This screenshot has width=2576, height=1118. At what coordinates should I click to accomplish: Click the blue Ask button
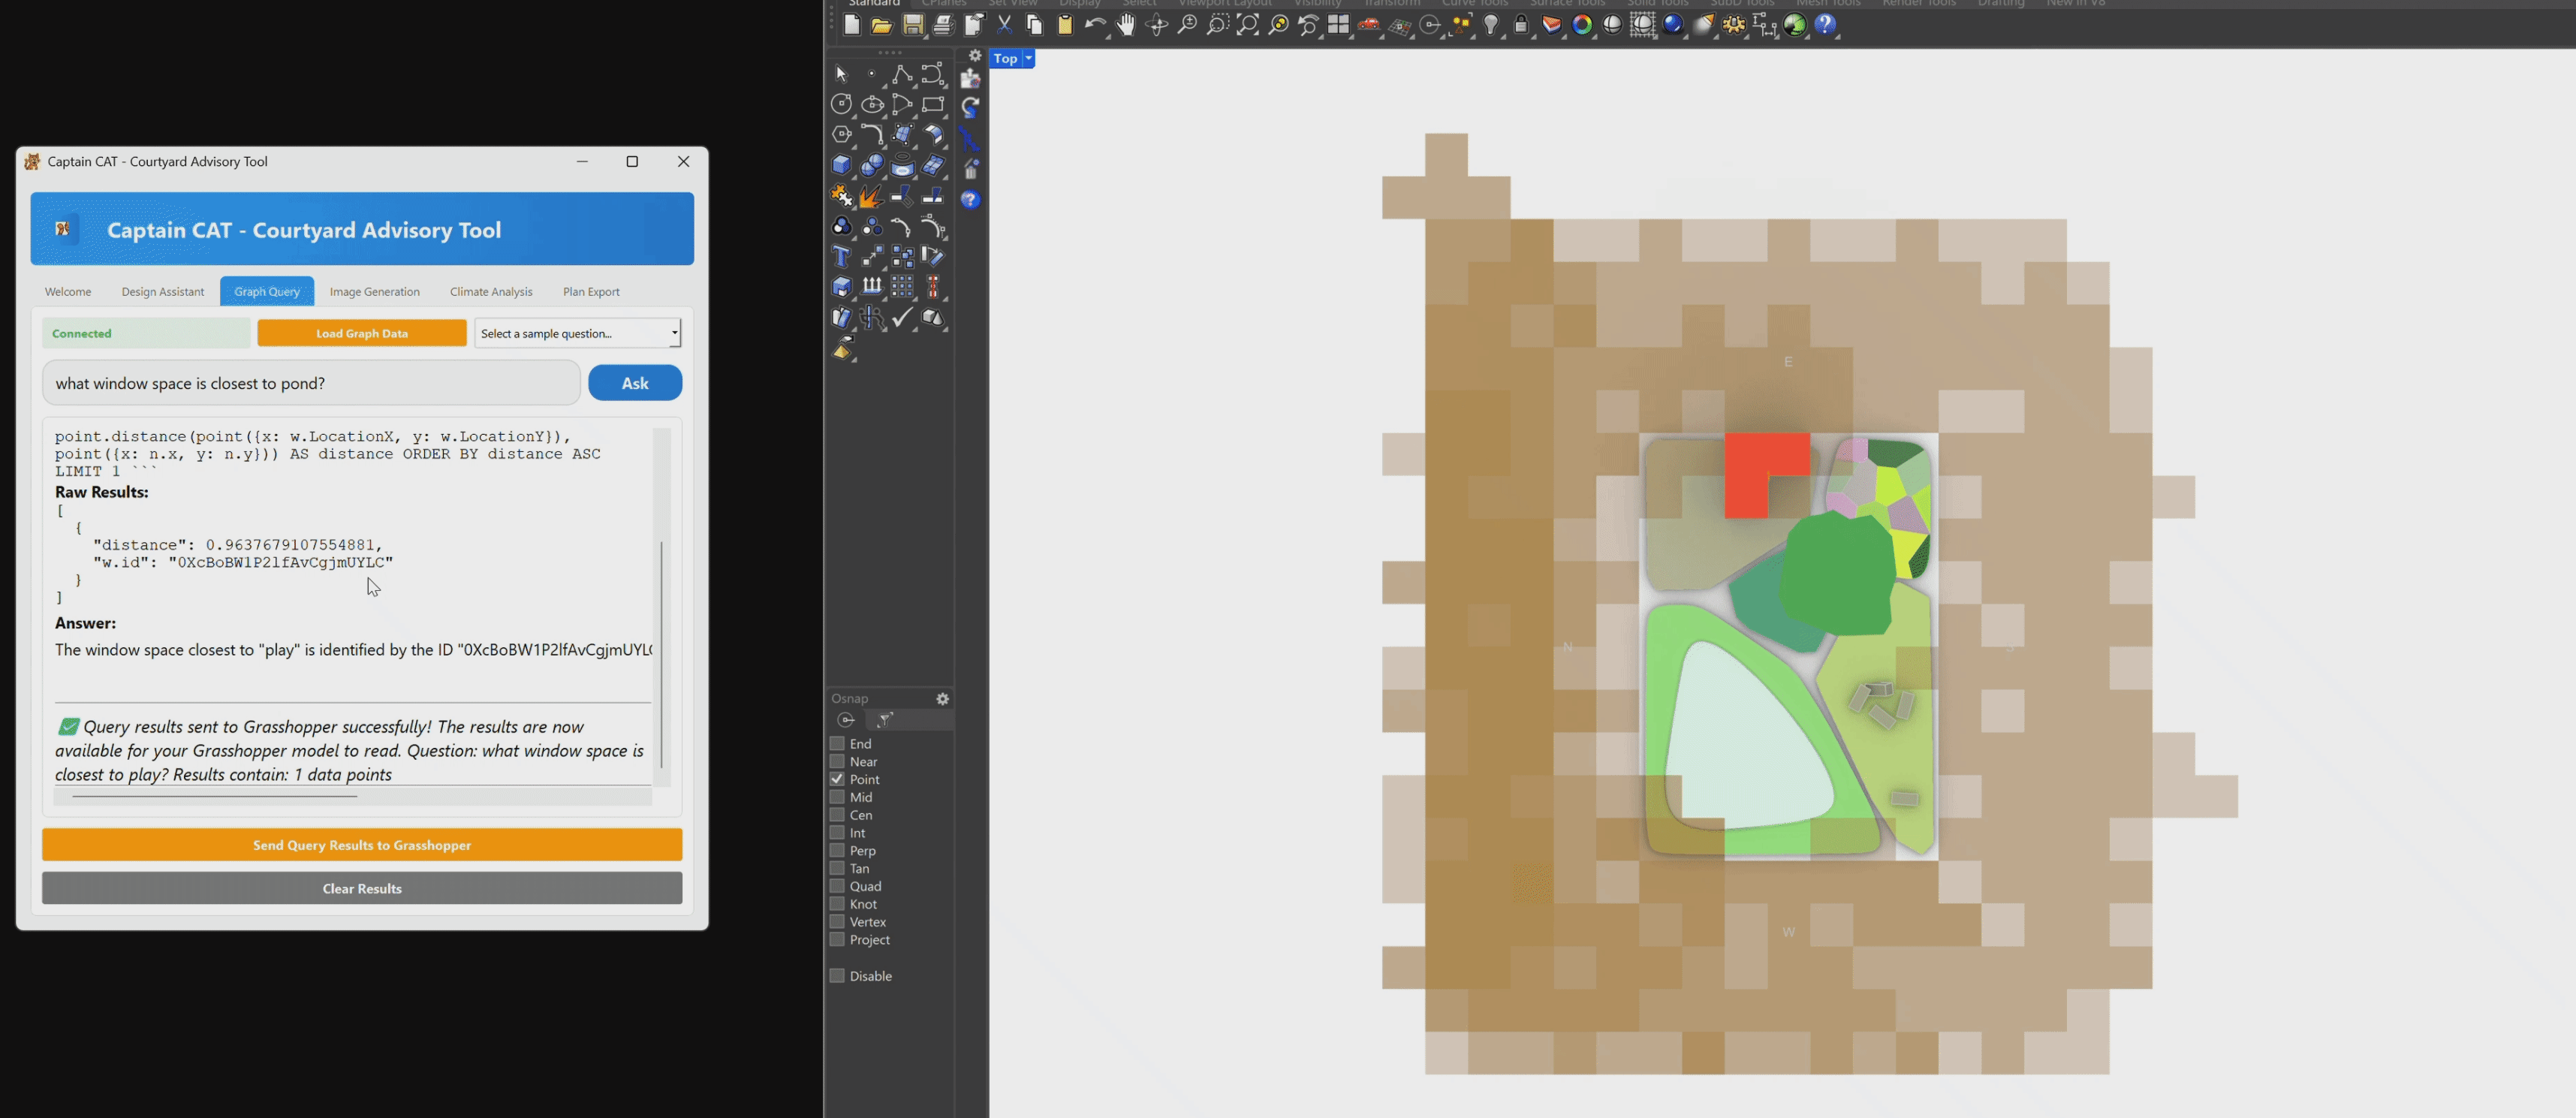pos(635,383)
